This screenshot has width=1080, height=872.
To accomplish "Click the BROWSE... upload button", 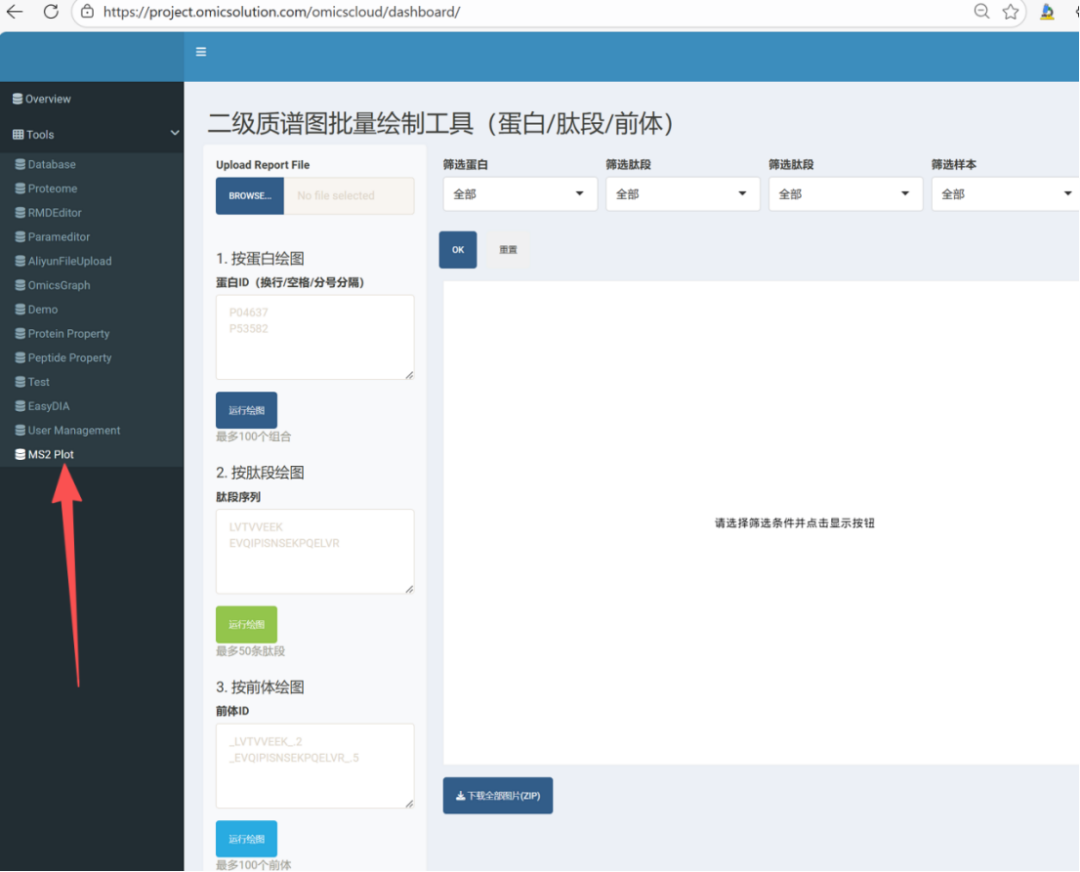I will click(x=250, y=196).
